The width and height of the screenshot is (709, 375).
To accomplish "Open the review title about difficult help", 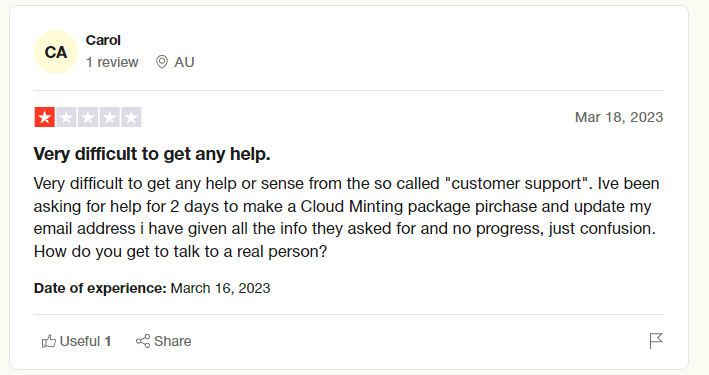I will point(152,154).
